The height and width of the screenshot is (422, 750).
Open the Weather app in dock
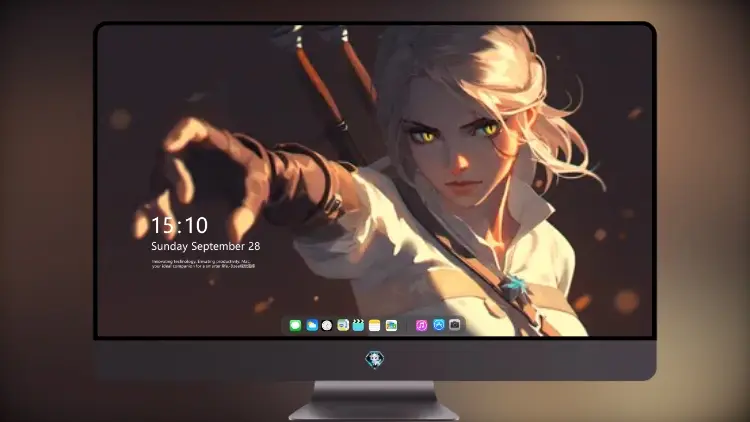click(312, 325)
